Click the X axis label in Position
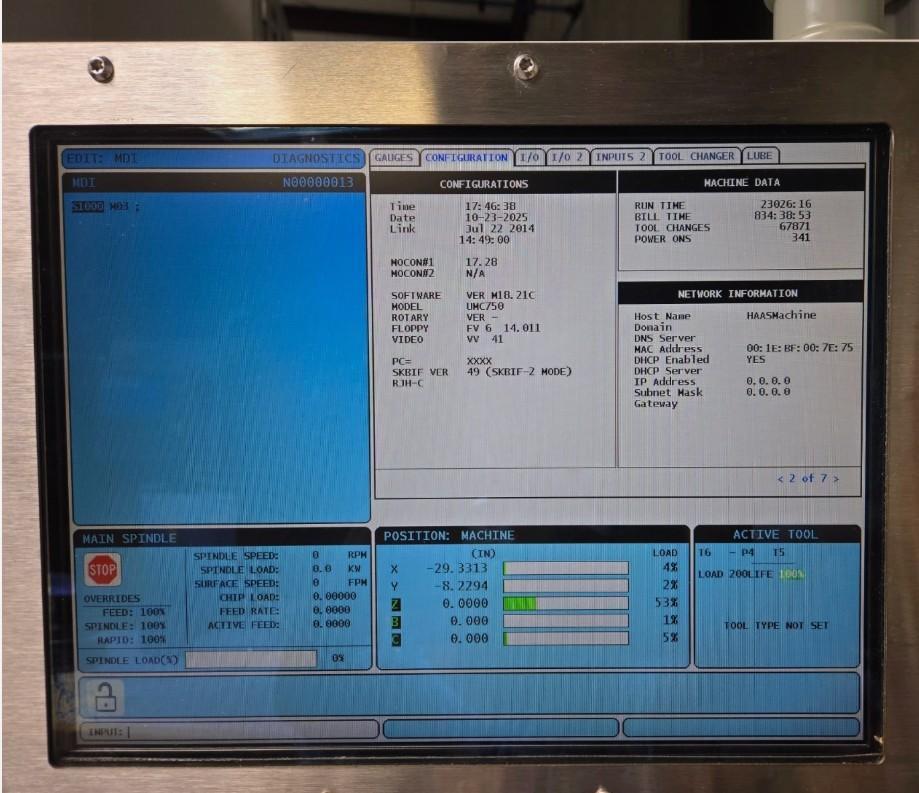Image resolution: width=919 pixels, height=793 pixels. 394,568
